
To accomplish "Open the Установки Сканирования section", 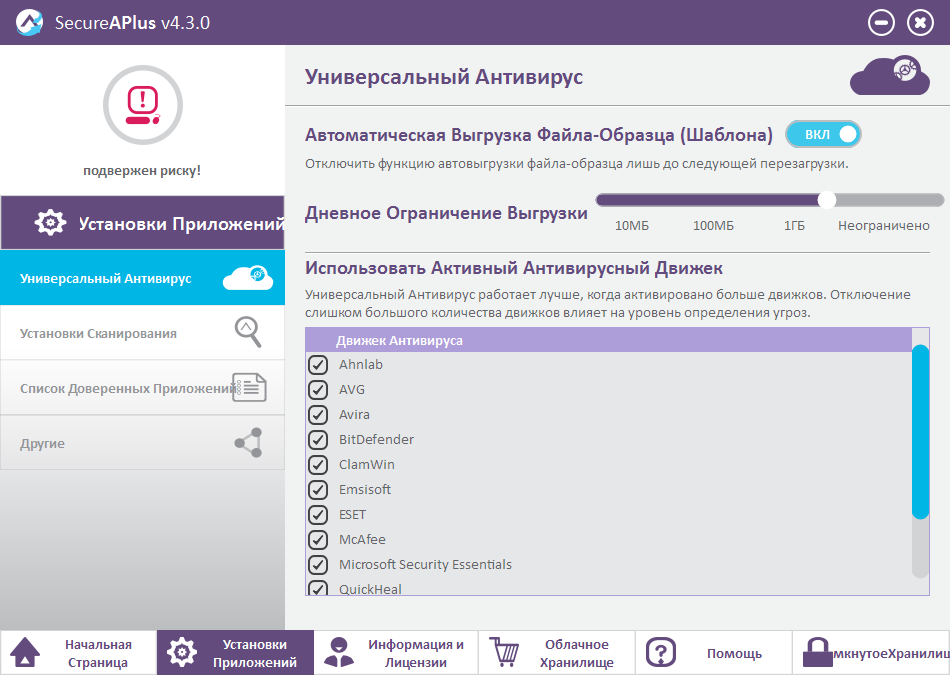I will click(x=142, y=333).
